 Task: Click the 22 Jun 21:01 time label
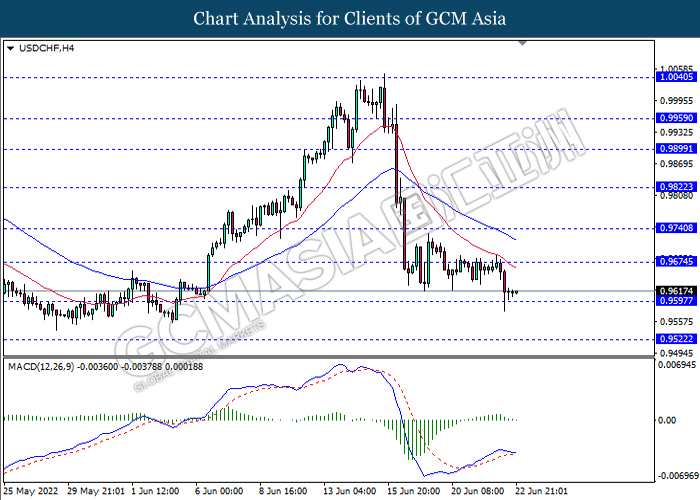coord(542,491)
